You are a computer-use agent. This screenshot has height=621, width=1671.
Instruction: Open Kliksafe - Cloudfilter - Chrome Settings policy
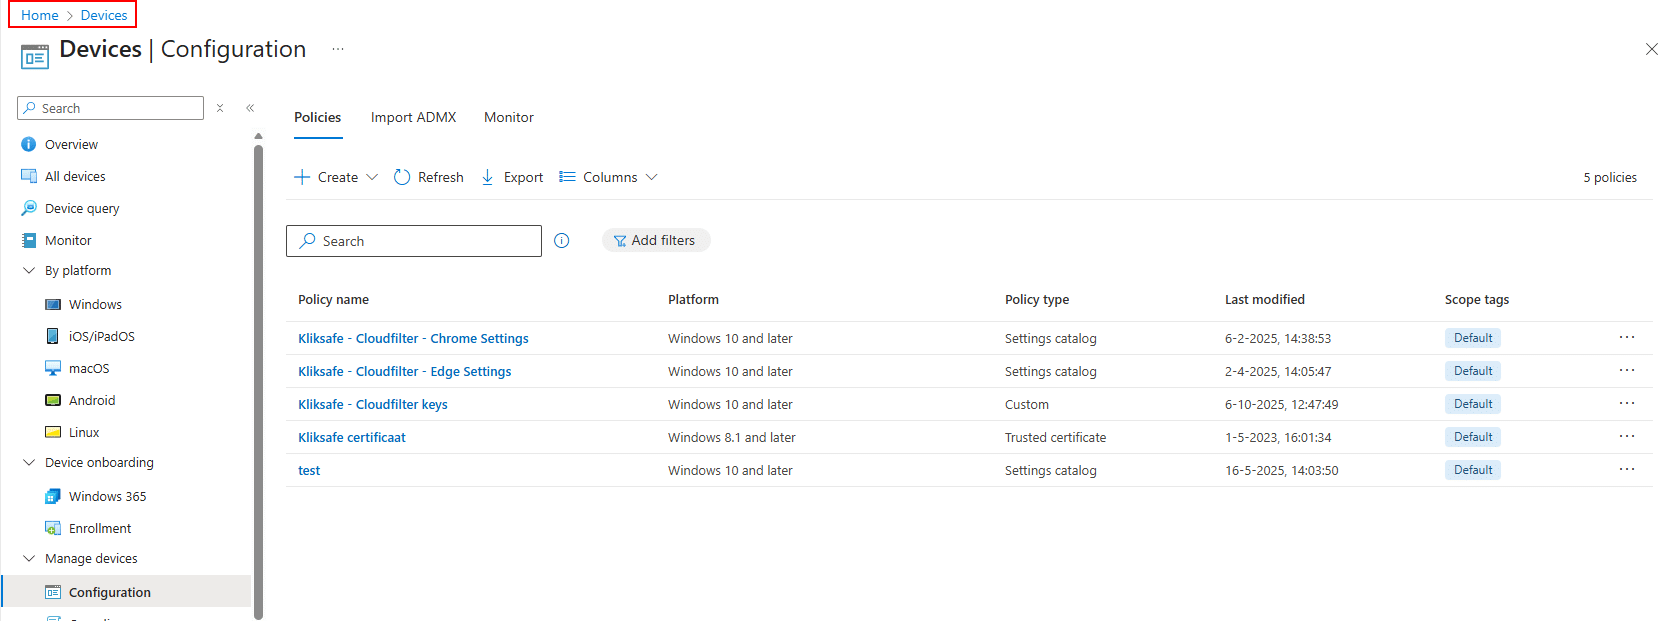(x=413, y=339)
